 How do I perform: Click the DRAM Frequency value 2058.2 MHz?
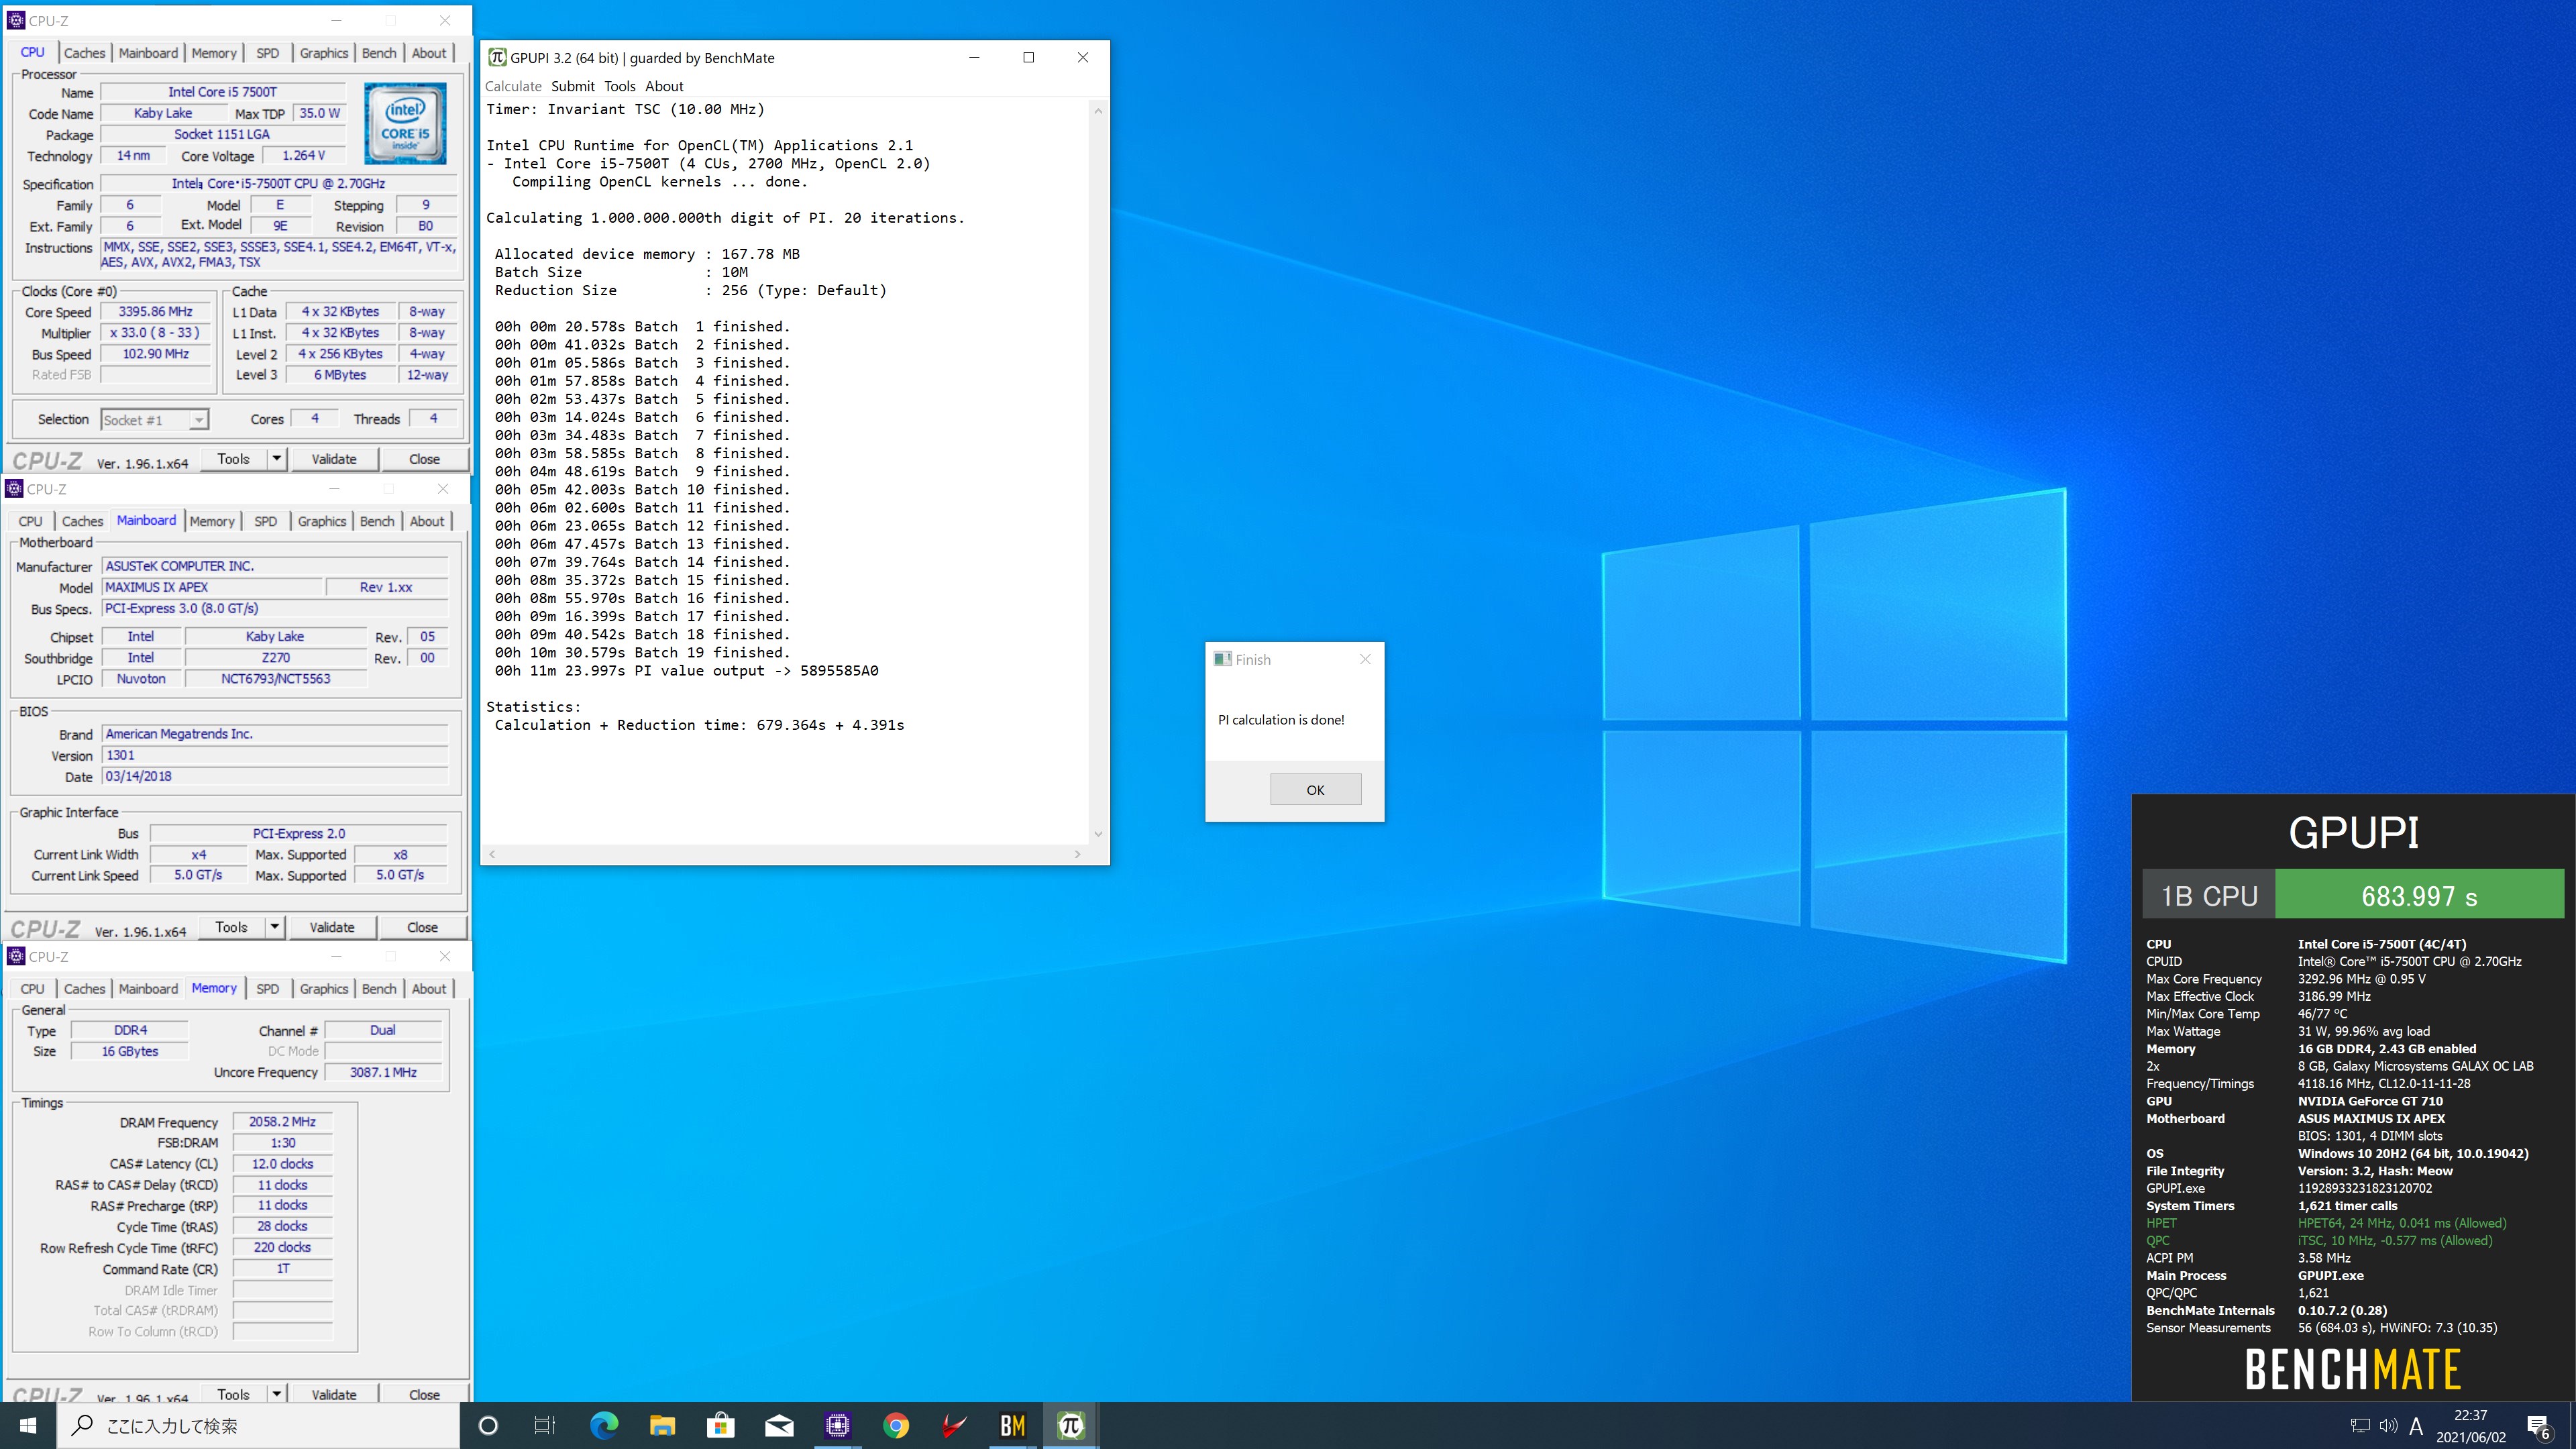click(282, 1122)
